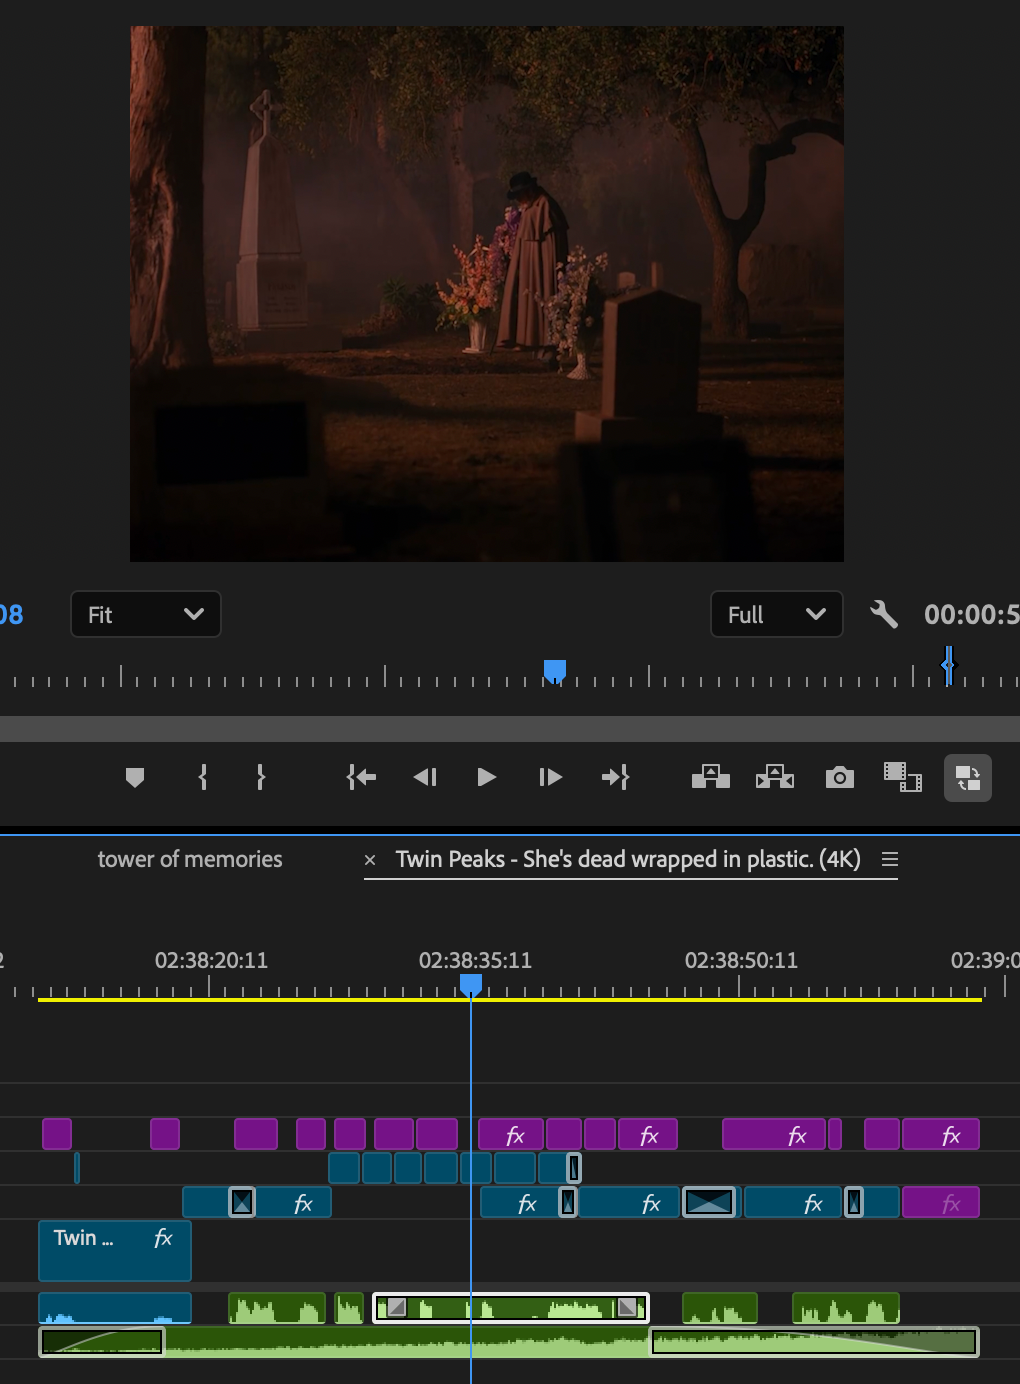Step back one frame
Viewport: 1020px width, 1384px height.
click(x=425, y=777)
